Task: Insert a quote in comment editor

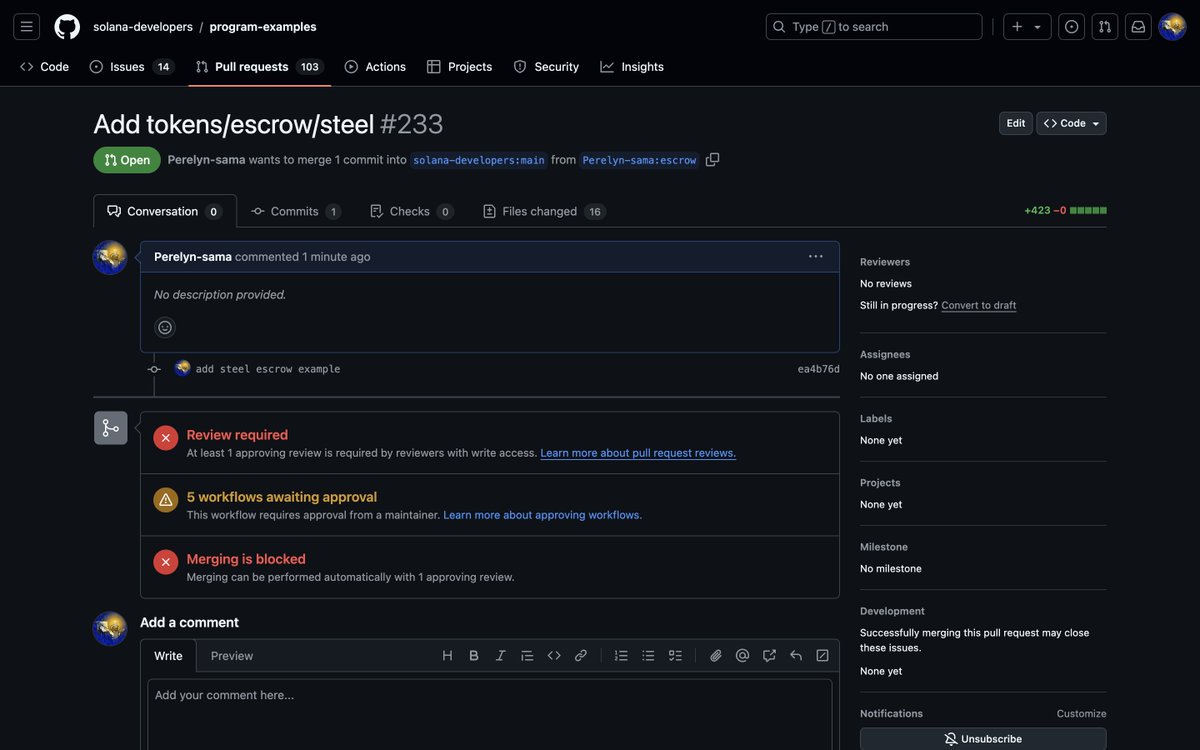Action: 527,656
